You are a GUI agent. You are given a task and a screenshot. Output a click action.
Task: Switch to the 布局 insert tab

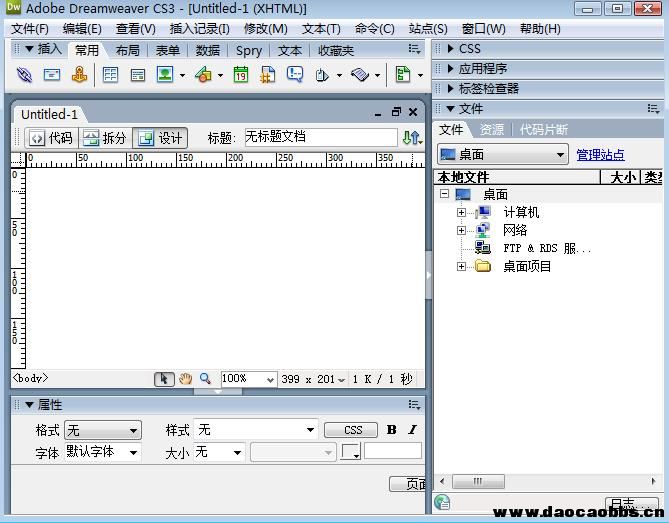click(x=127, y=50)
